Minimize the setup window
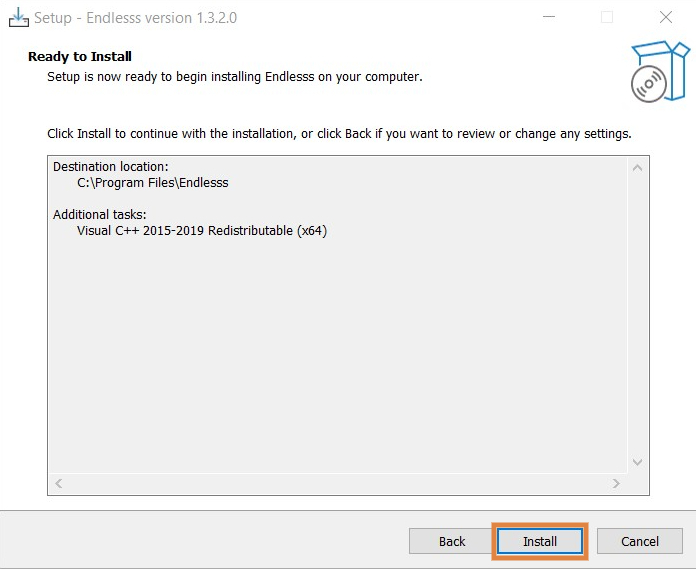This screenshot has height=569, width=696. [549, 17]
